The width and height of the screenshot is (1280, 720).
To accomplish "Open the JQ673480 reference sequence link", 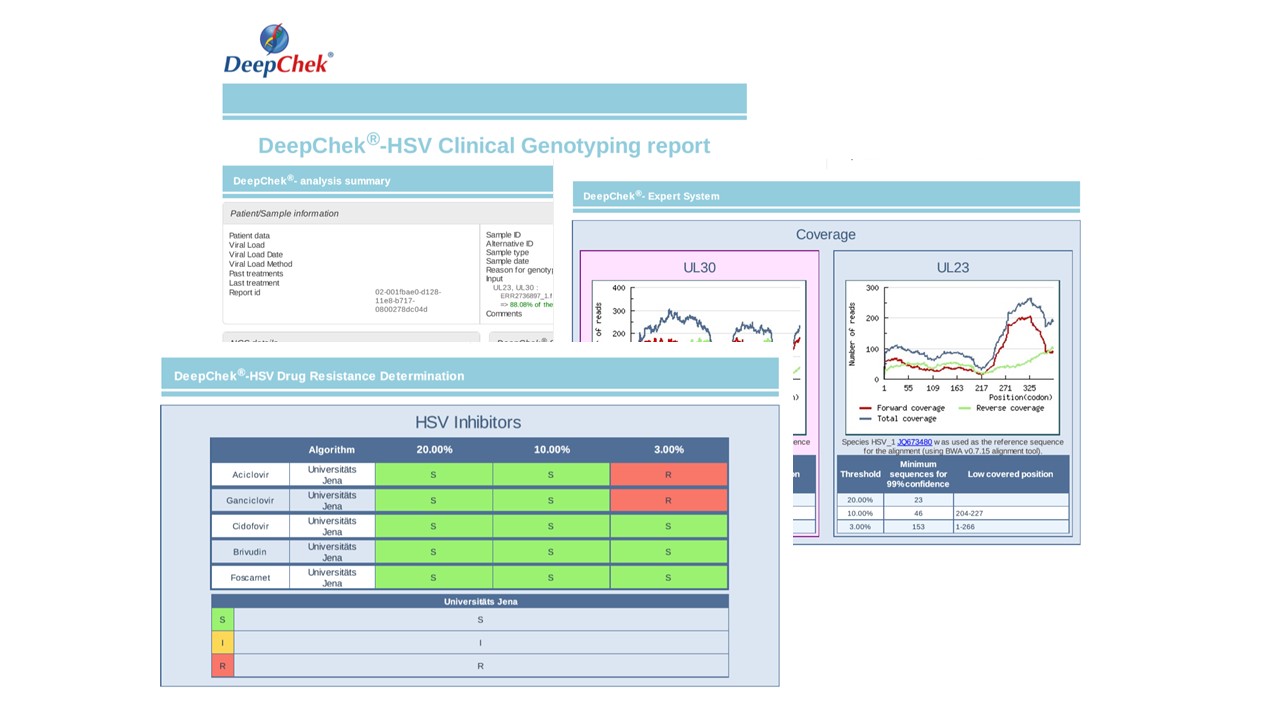I will [x=914, y=442].
